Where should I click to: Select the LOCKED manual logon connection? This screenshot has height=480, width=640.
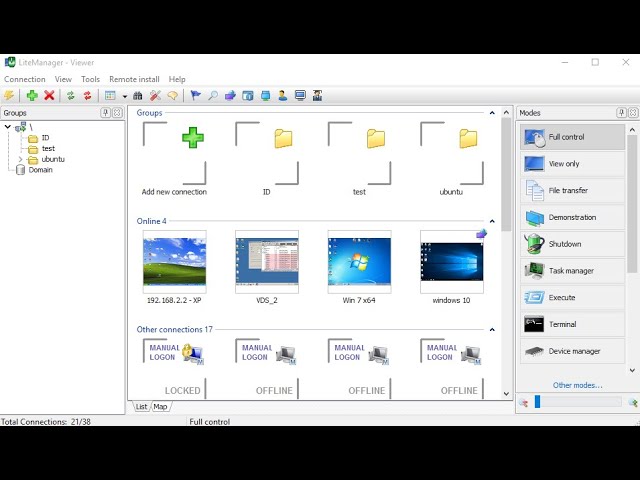174,369
